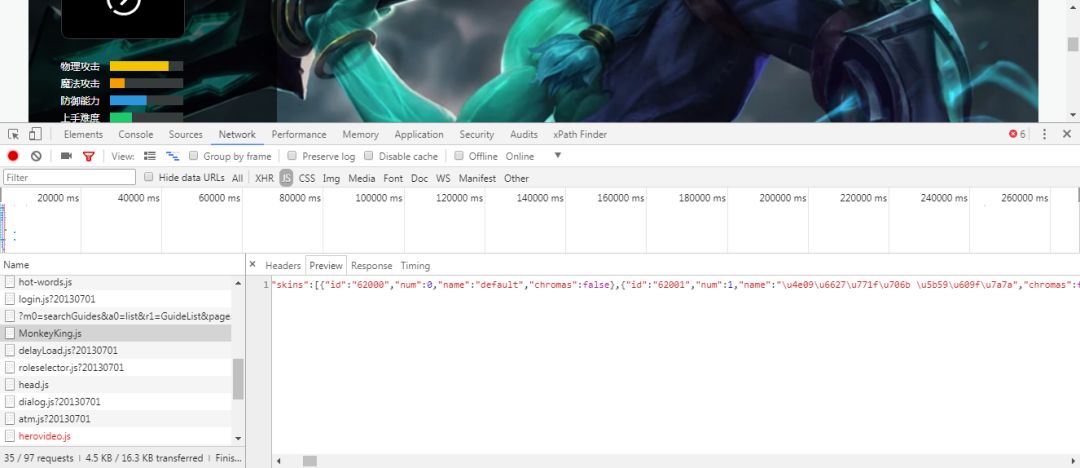Filter requests by Font

point(393,178)
